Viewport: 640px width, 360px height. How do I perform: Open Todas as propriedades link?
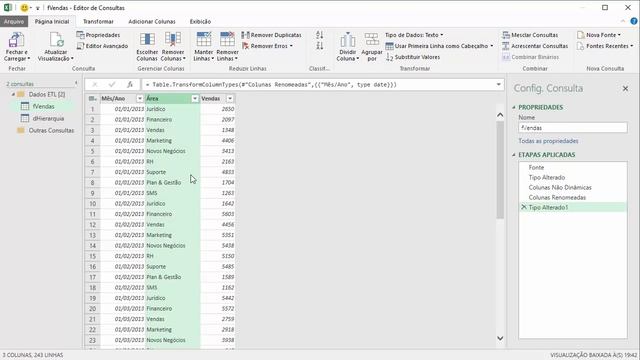pyautogui.click(x=548, y=141)
